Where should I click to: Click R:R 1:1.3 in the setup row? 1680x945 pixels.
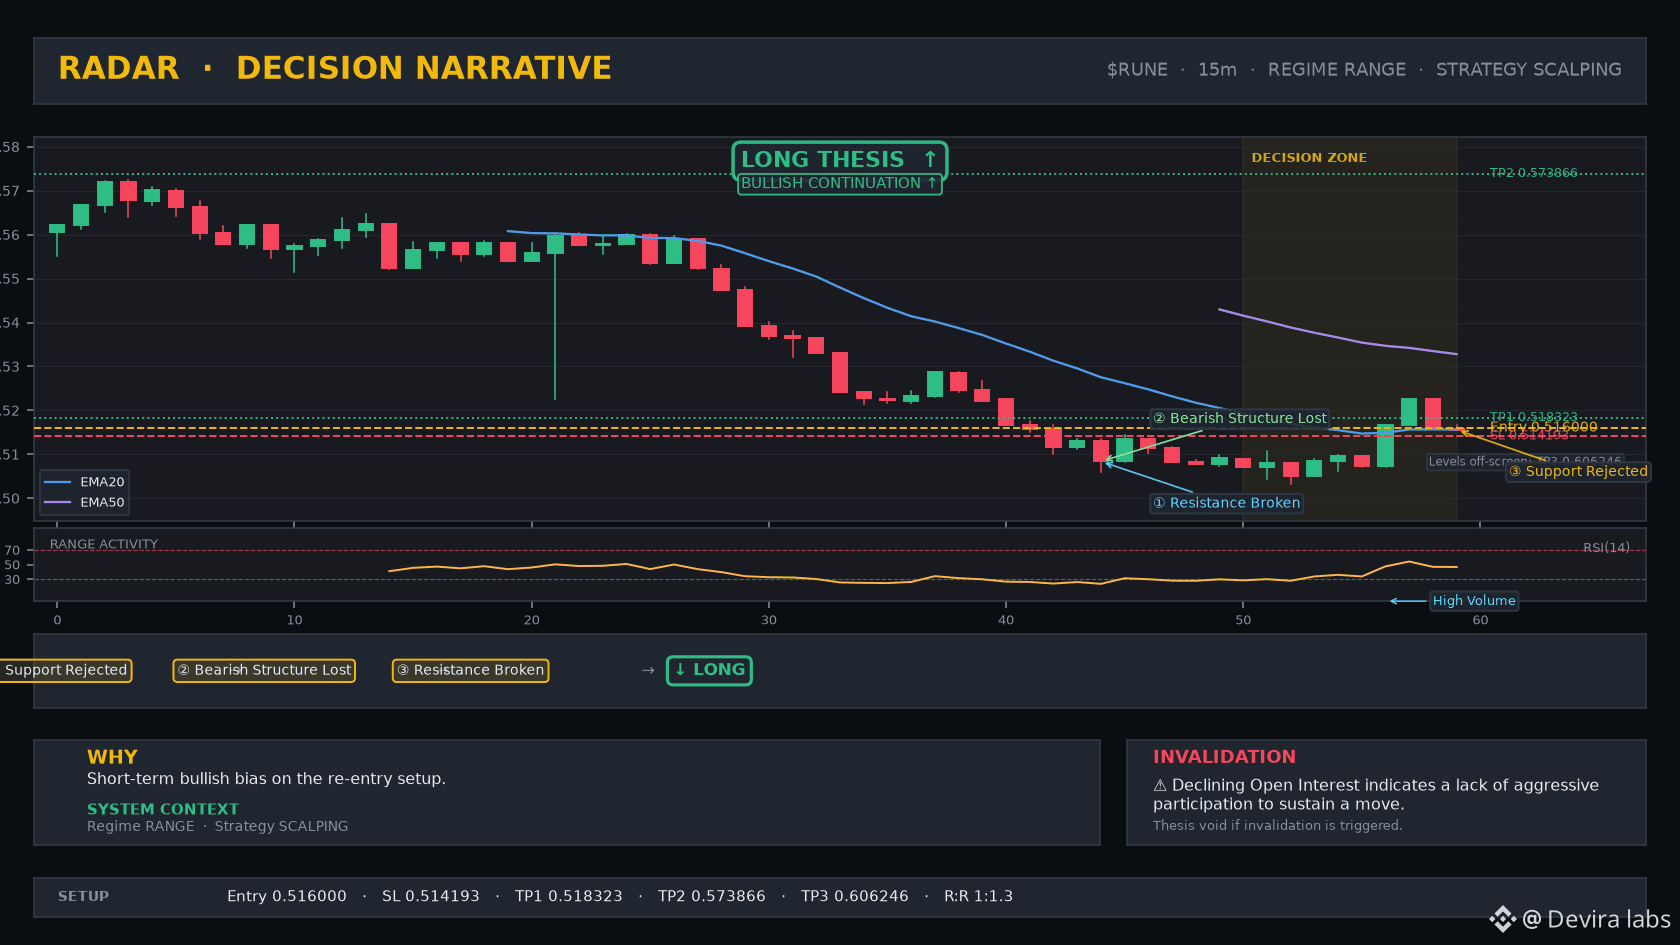[979, 896]
